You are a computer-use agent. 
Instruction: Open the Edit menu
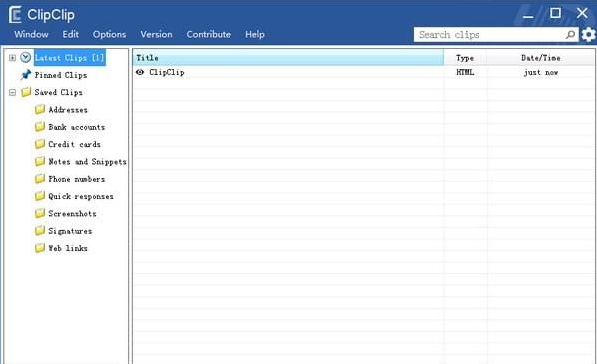(70, 34)
